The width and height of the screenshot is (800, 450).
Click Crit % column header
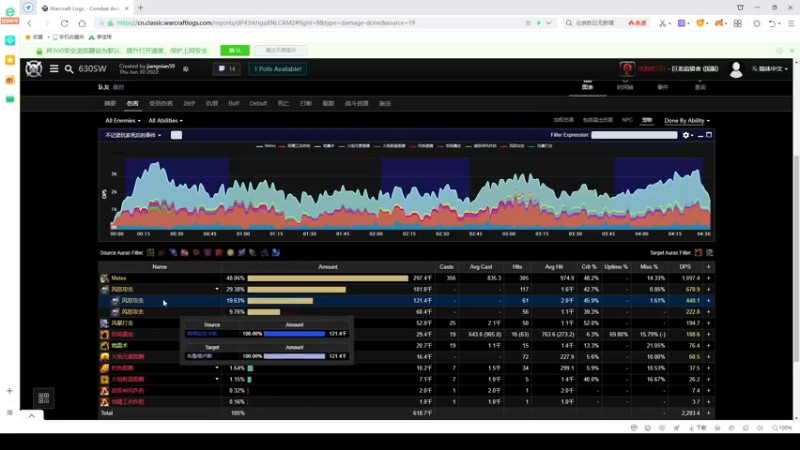(589, 267)
